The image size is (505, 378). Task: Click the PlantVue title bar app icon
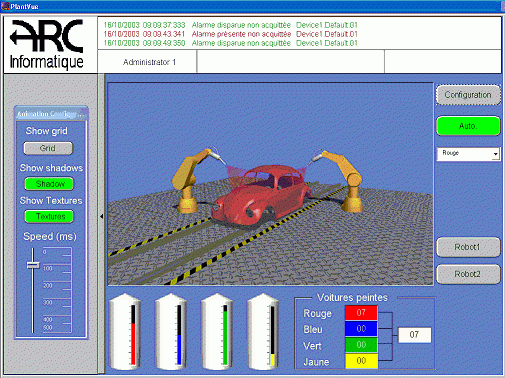point(5,6)
